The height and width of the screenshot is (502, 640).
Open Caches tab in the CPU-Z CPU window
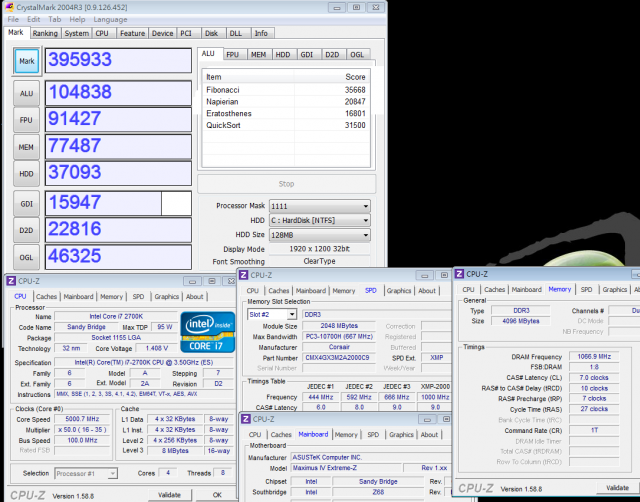click(x=47, y=297)
